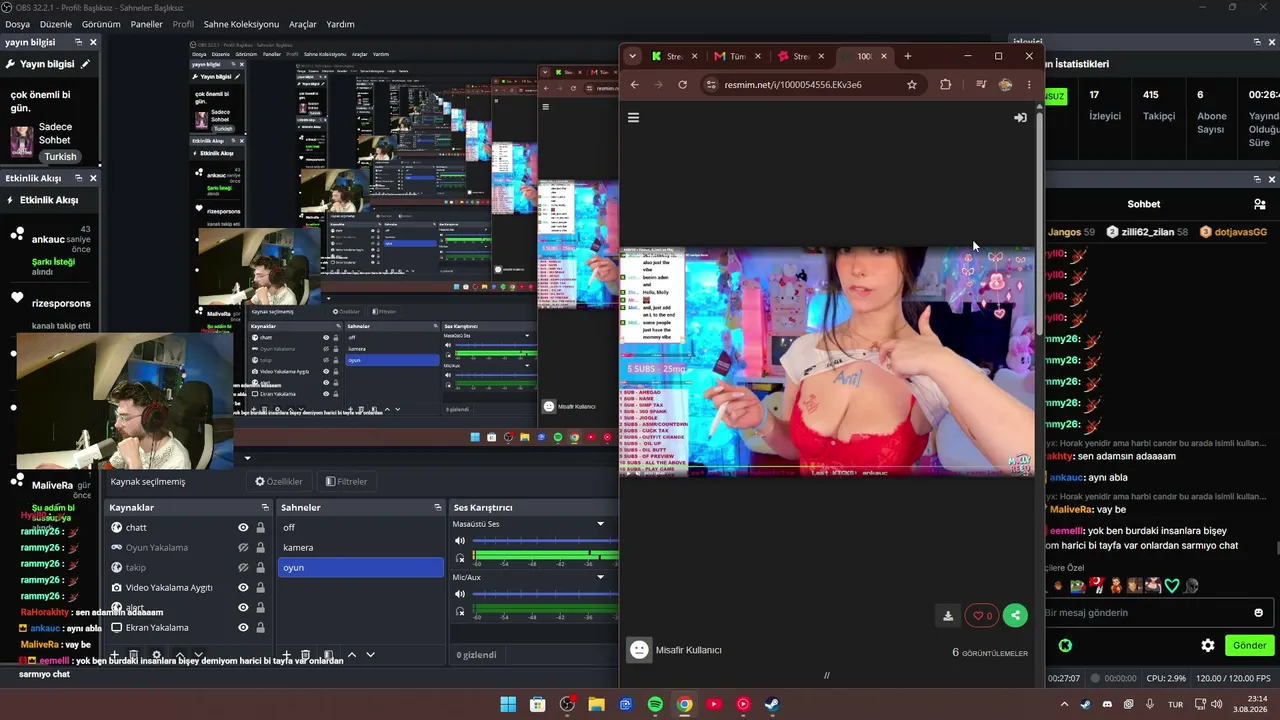Show the hidden takip source

click(243, 568)
